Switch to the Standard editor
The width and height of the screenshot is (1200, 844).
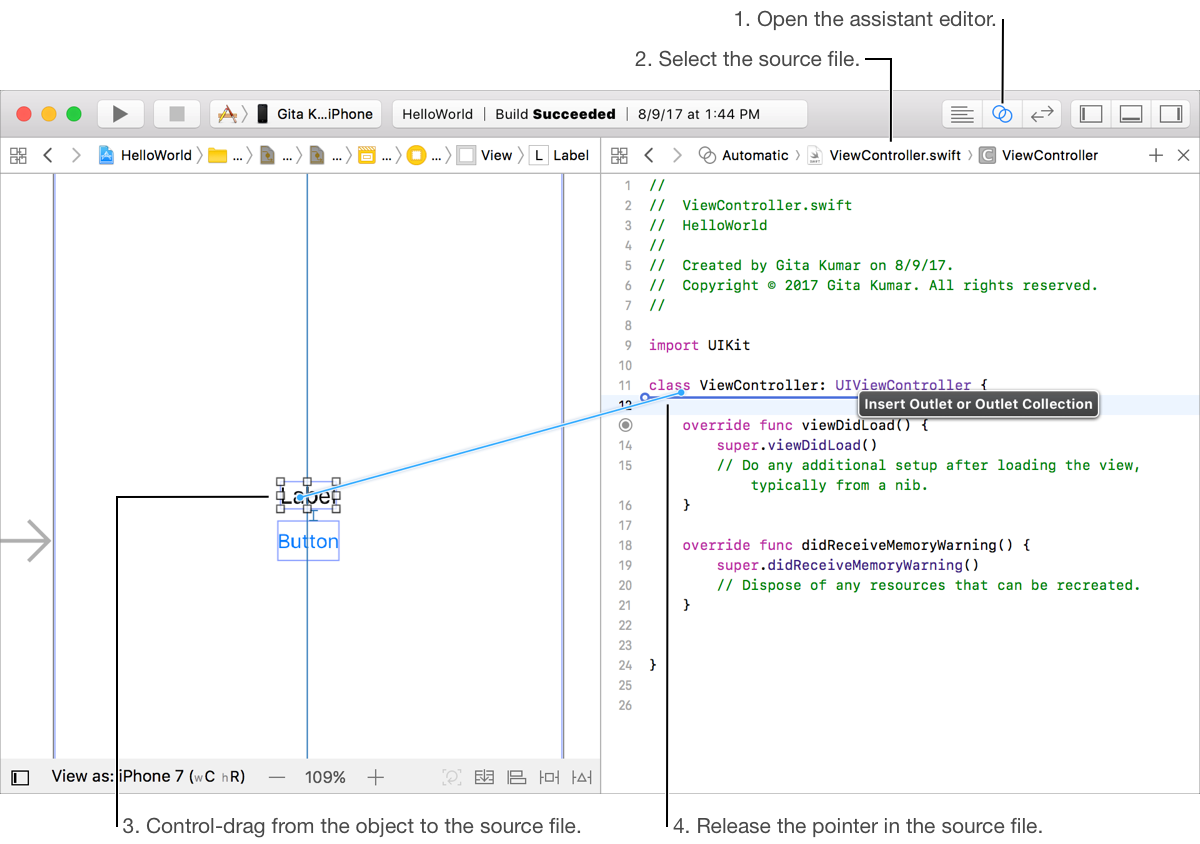click(962, 114)
